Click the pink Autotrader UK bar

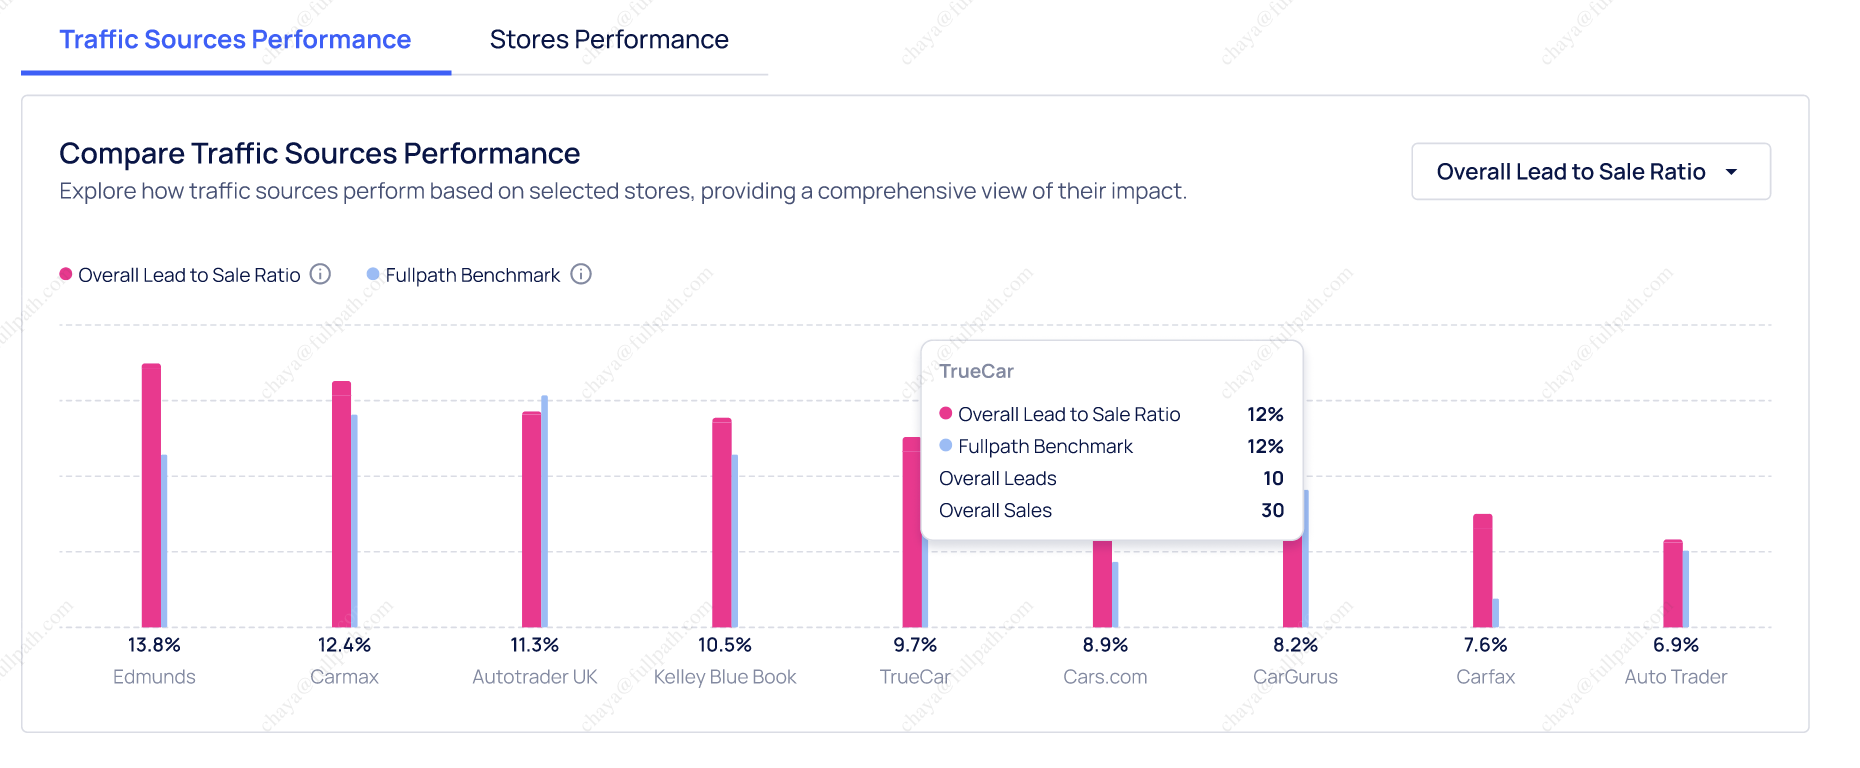(x=531, y=519)
